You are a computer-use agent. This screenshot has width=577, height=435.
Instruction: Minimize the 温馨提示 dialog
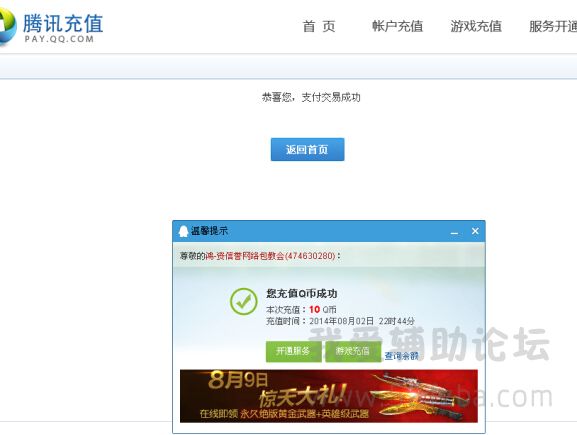[x=454, y=233]
